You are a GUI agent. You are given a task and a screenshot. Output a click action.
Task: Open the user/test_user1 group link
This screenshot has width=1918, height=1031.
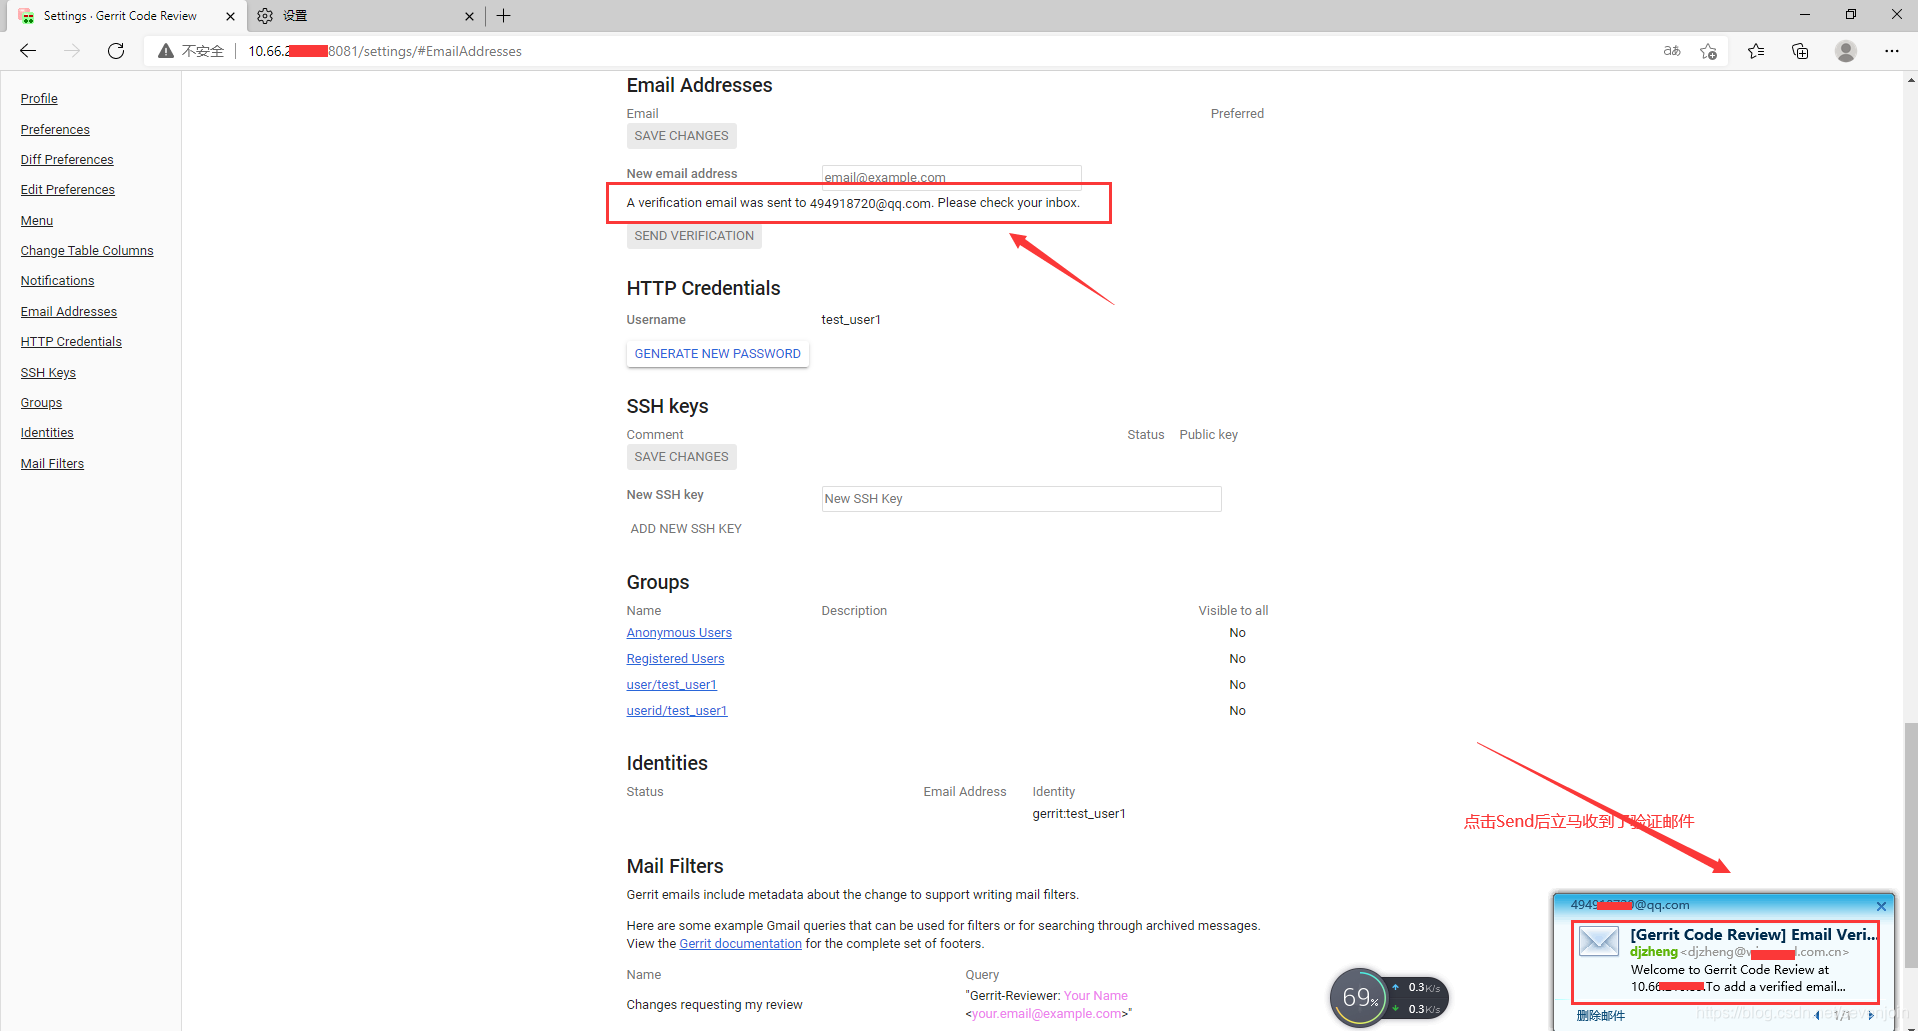(671, 685)
